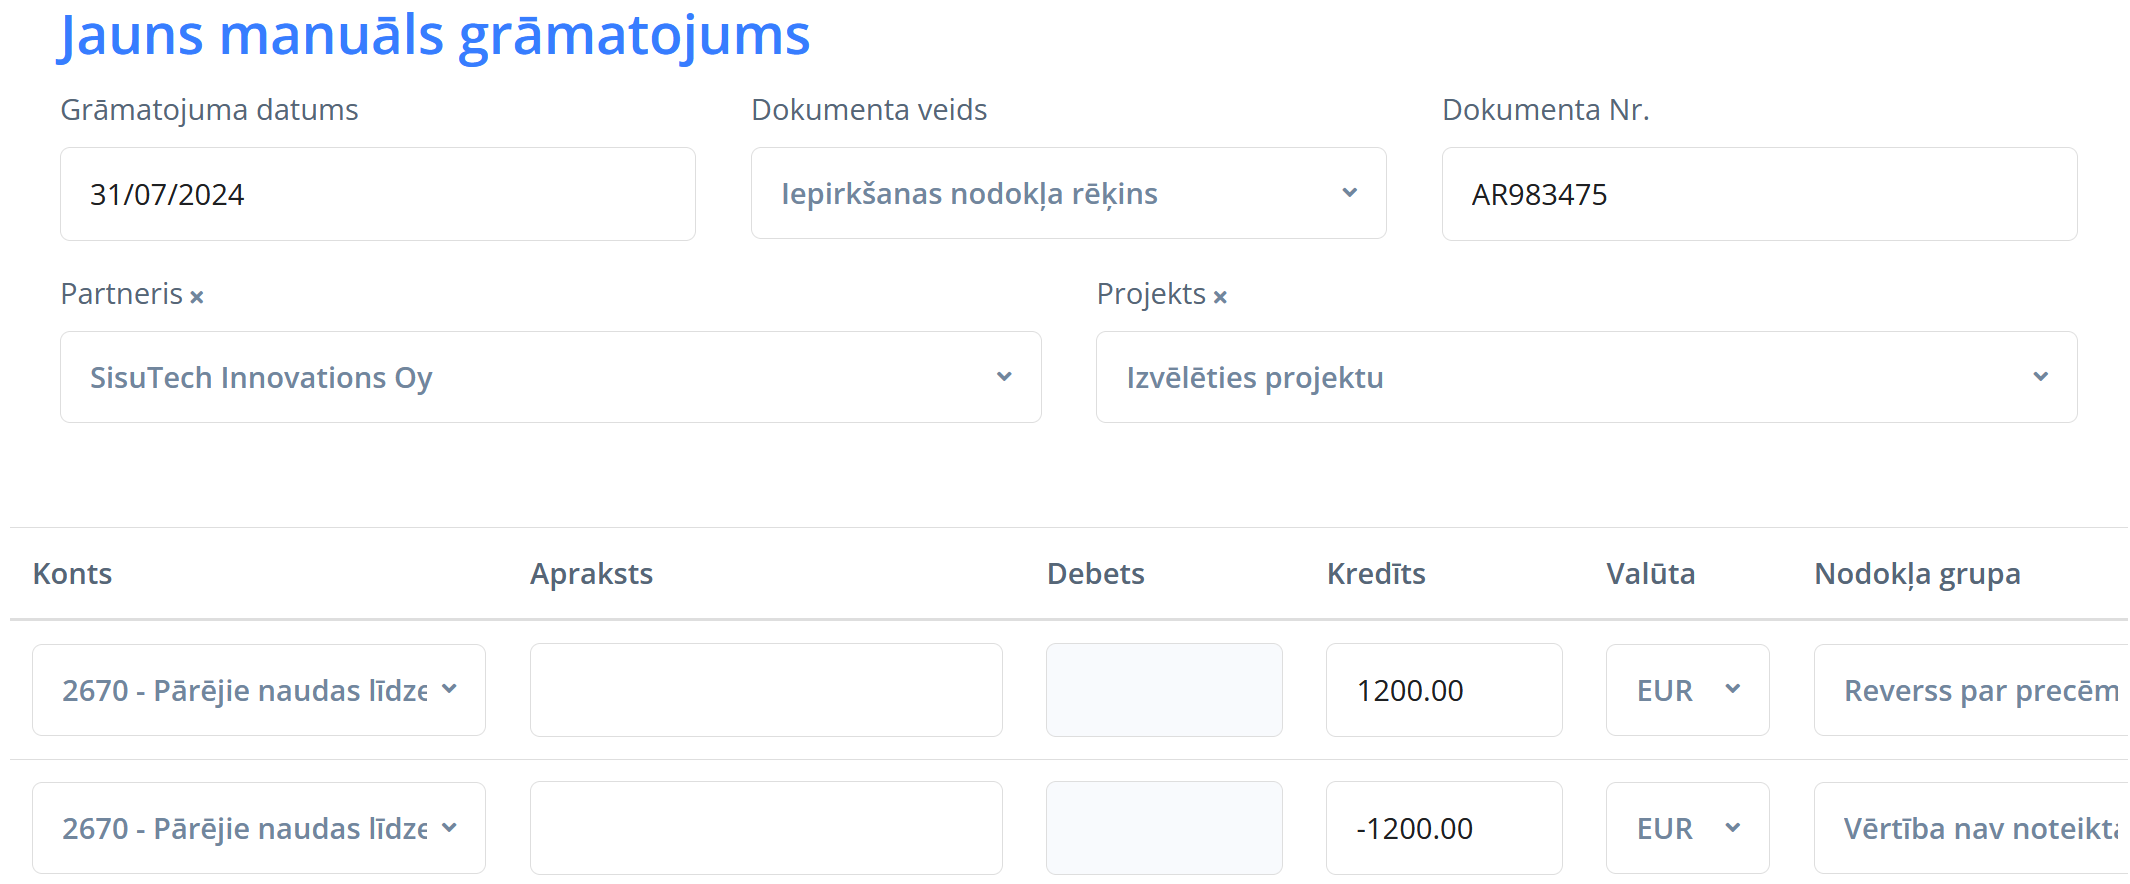
Task: Open second row EUR currency dropdown
Action: [x=1687, y=828]
